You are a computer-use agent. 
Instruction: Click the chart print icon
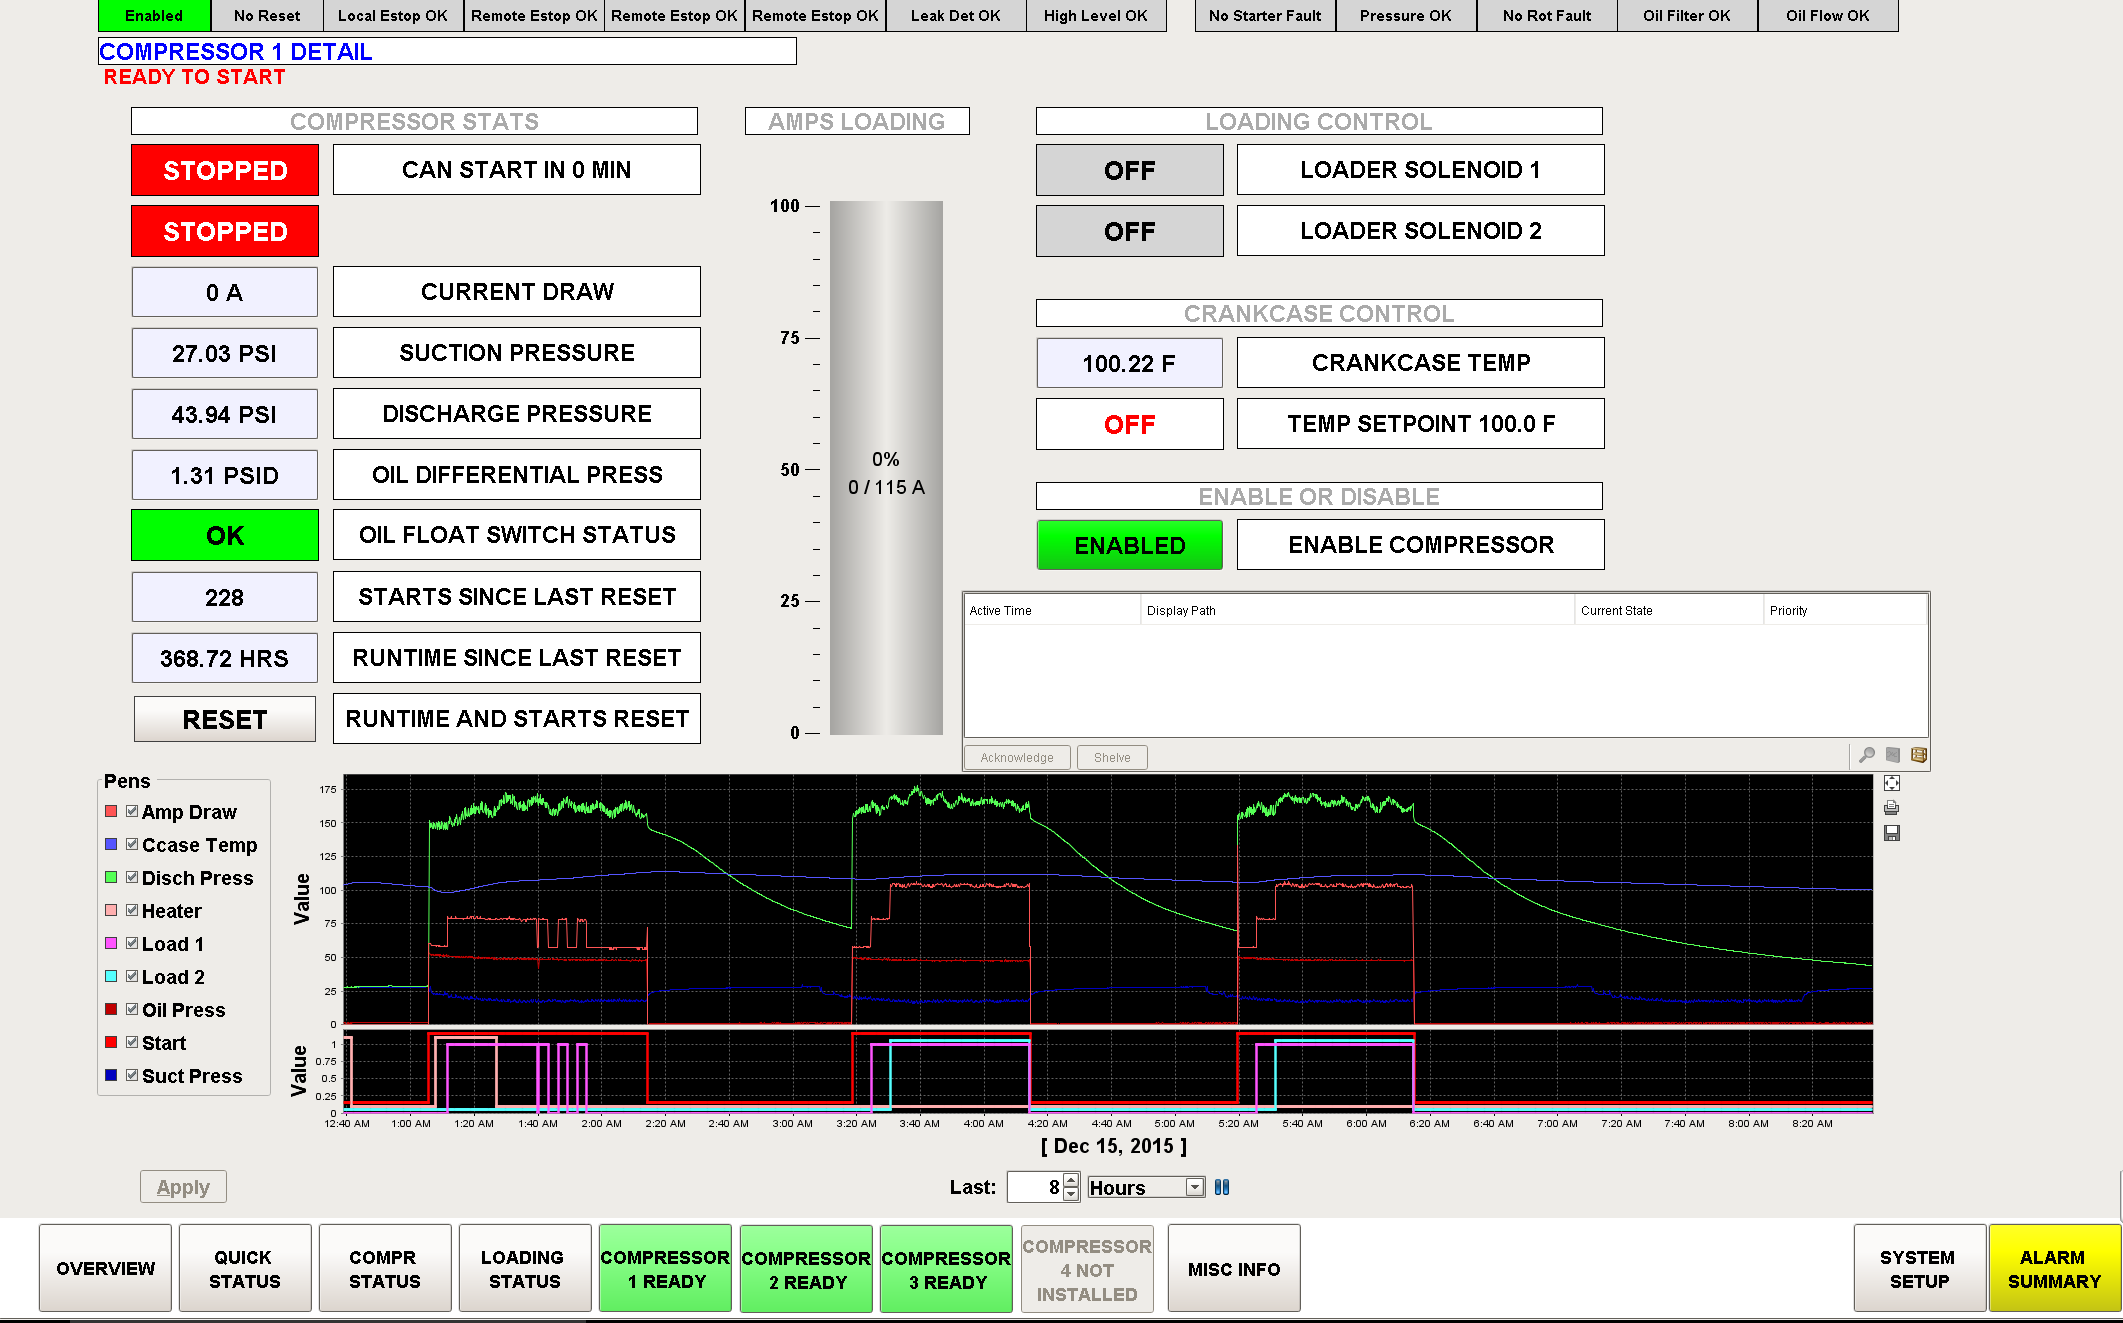(1891, 808)
